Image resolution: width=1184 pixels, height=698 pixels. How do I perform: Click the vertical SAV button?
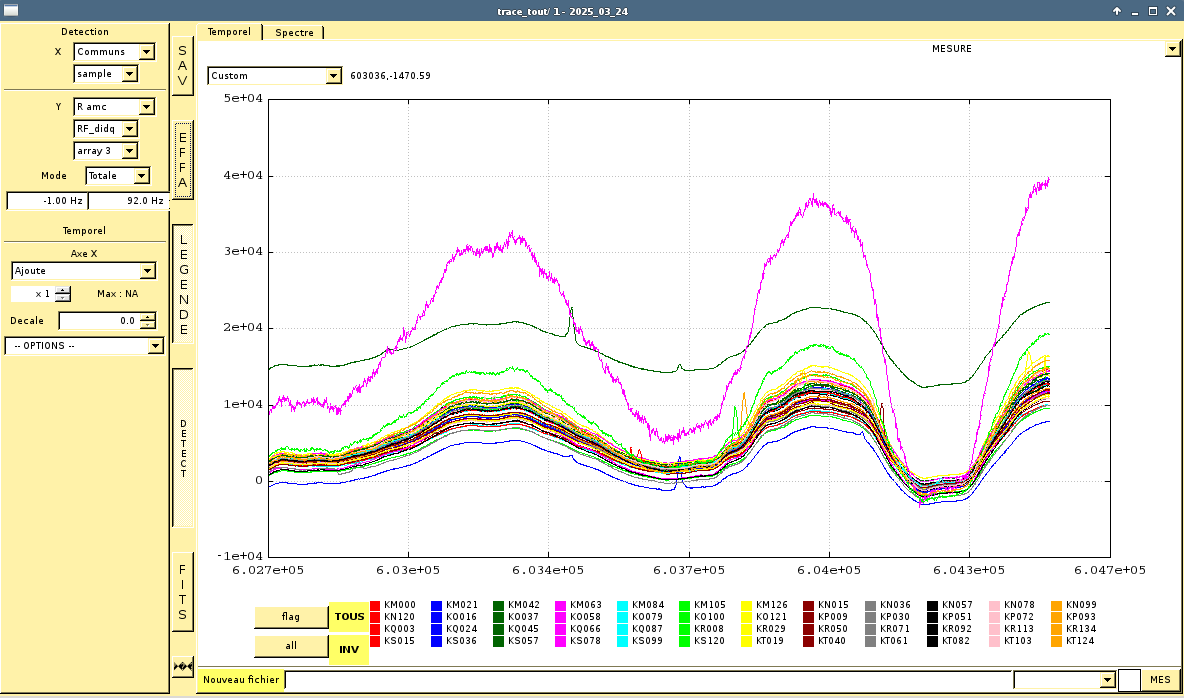click(182, 65)
